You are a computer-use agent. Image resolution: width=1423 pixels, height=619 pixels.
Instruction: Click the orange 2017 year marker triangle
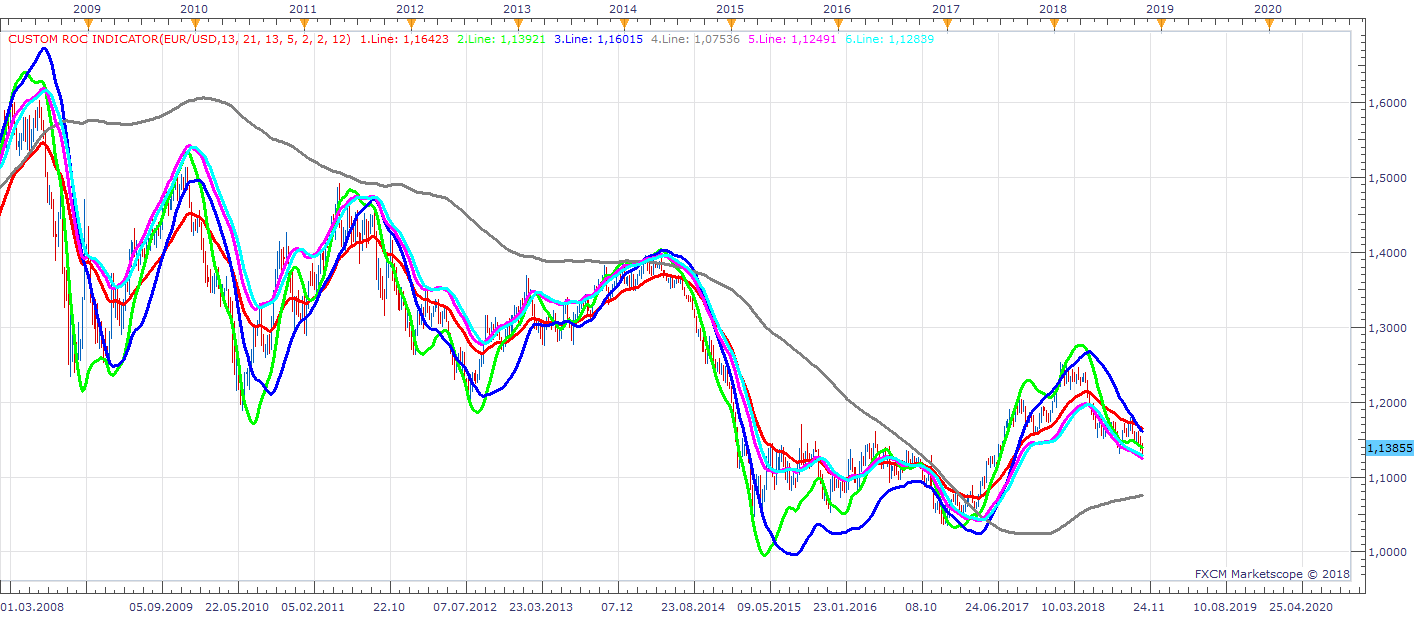click(946, 25)
